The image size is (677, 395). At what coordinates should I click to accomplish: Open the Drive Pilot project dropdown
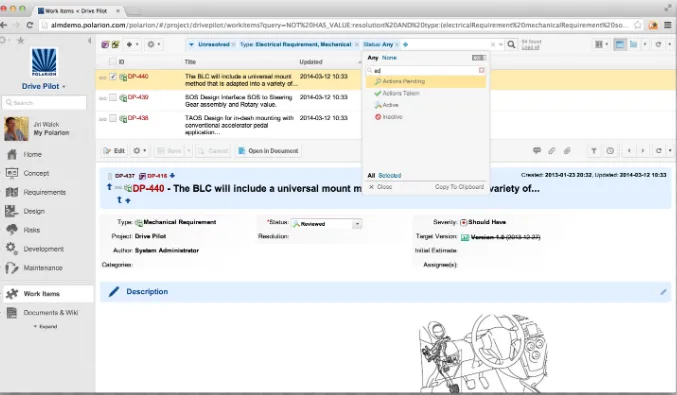(x=44, y=86)
